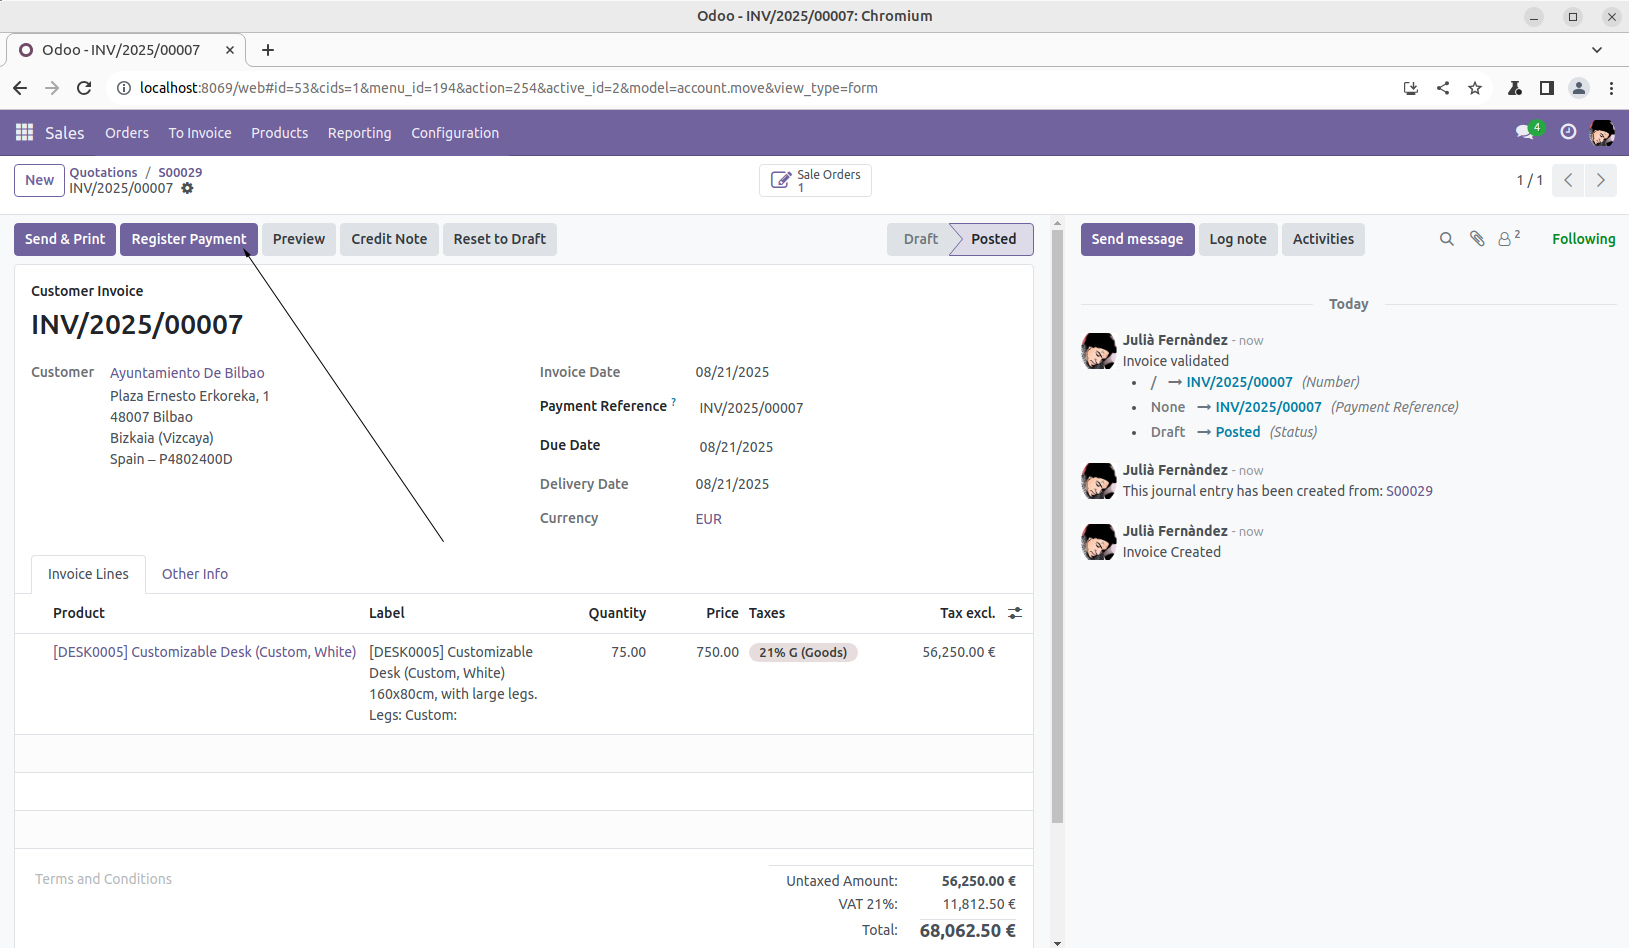Open optional columns settings in invoice lines
This screenshot has width=1629, height=948.
click(1015, 613)
